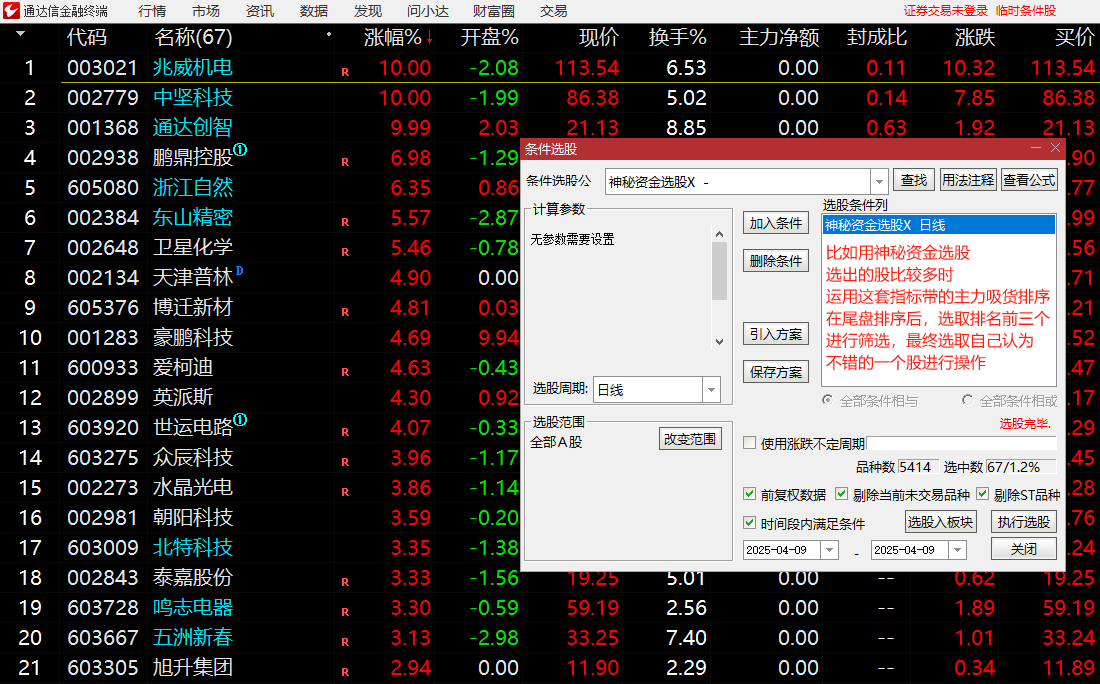Open the 行情 menu
The image size is (1100, 684).
pos(152,11)
